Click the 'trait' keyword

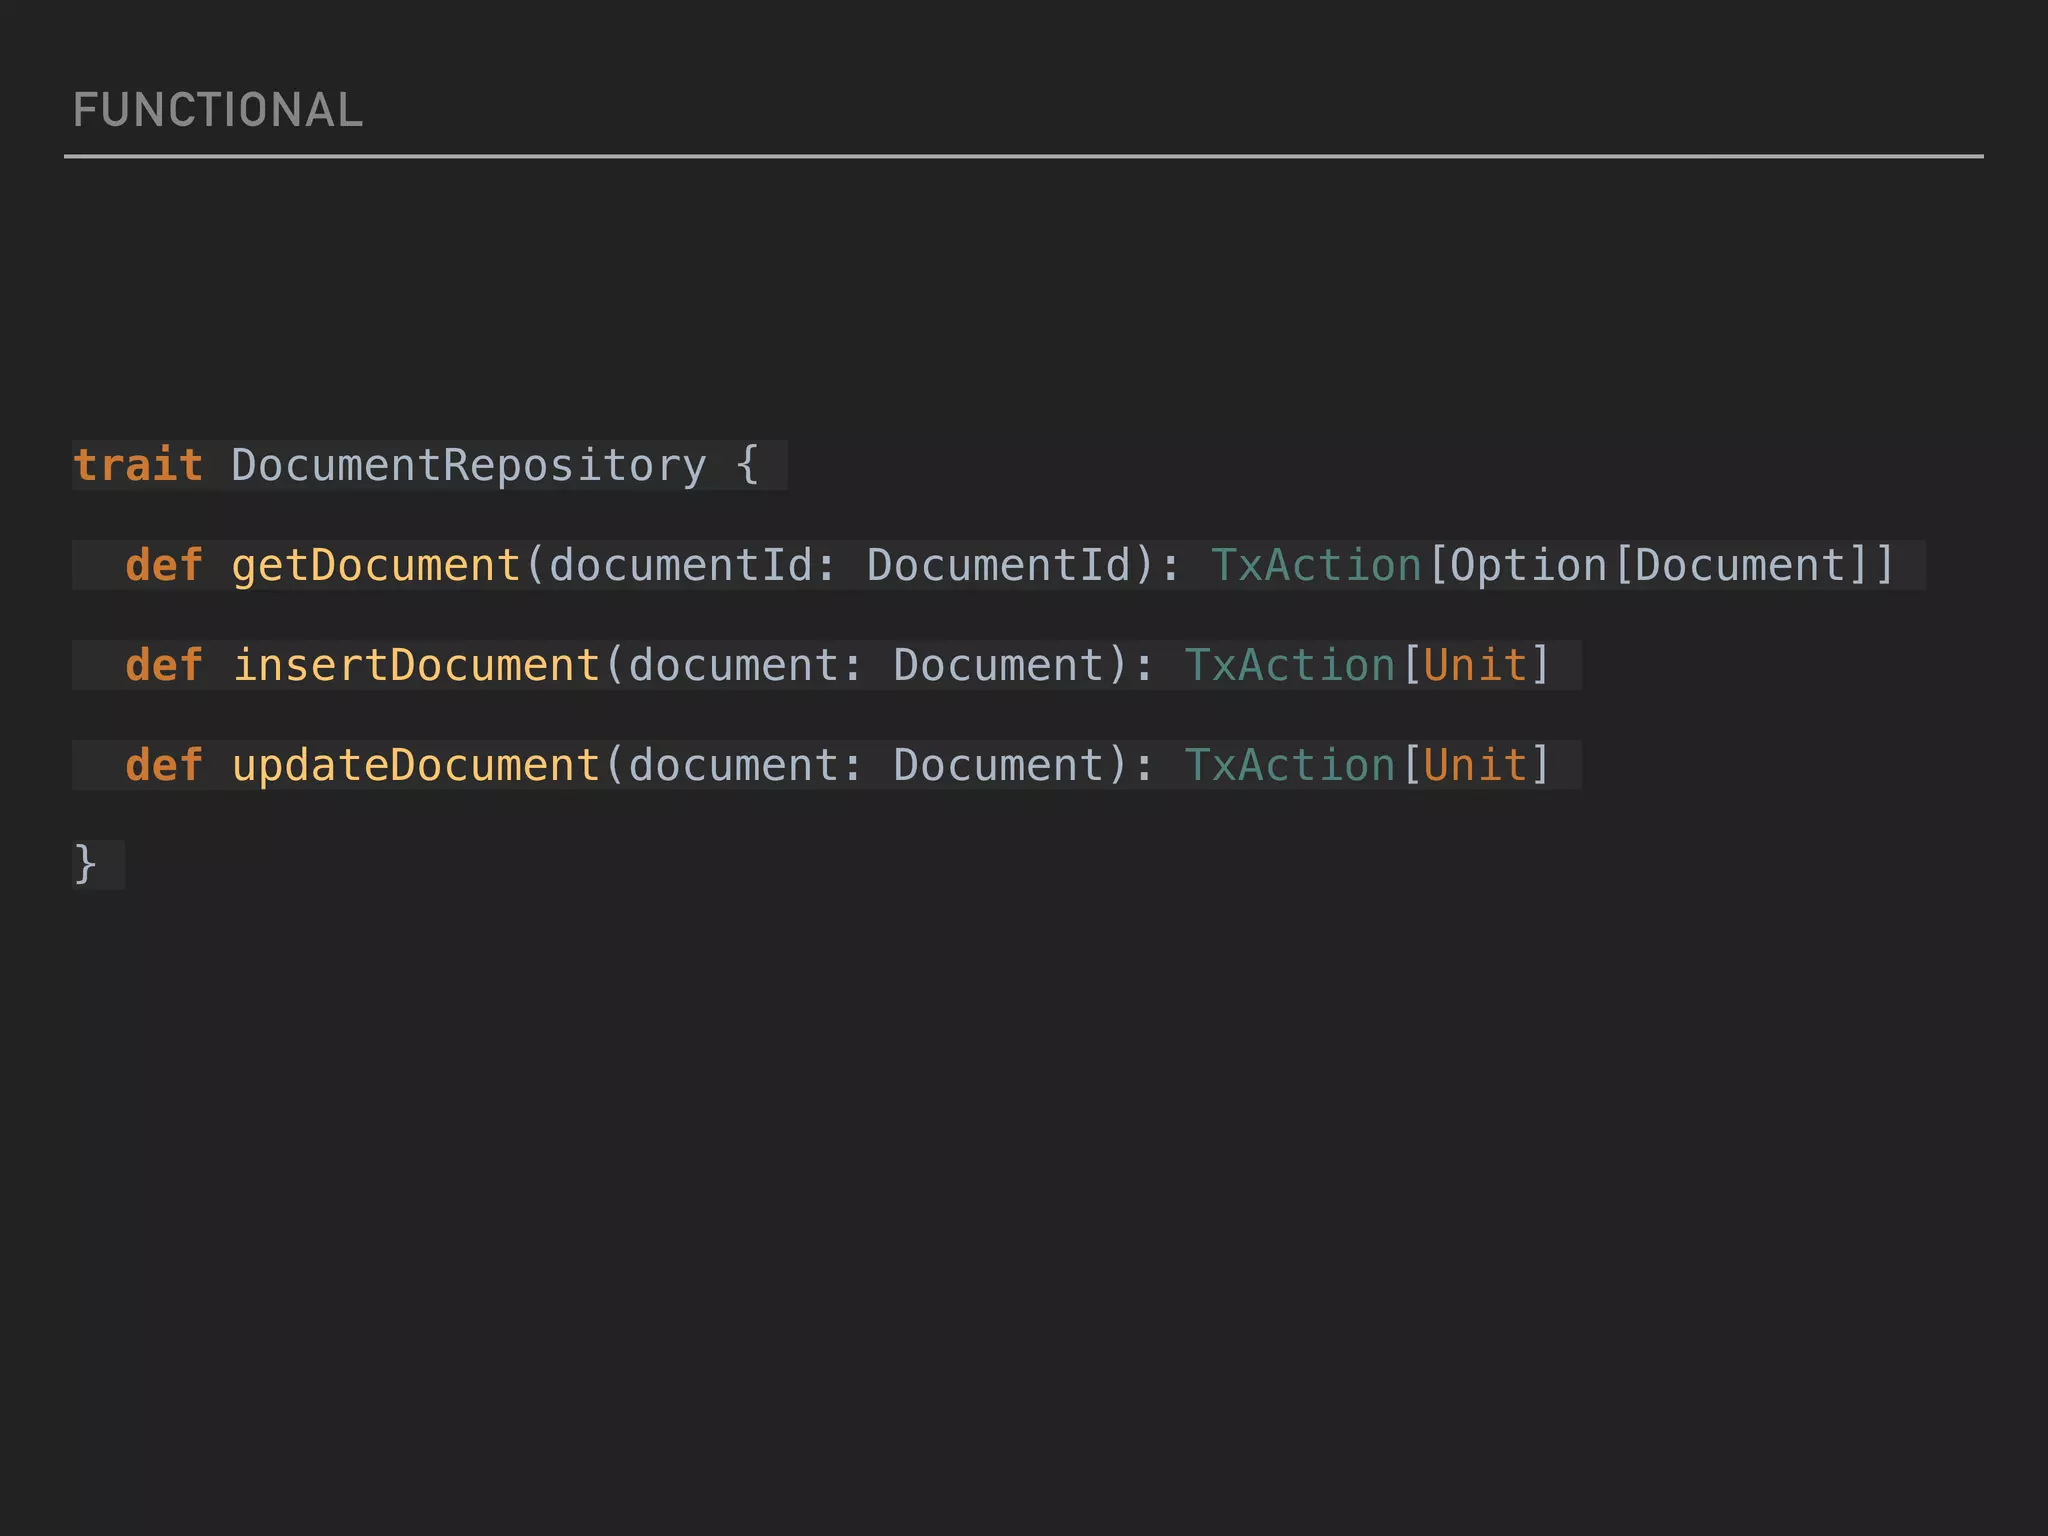pos(138,466)
